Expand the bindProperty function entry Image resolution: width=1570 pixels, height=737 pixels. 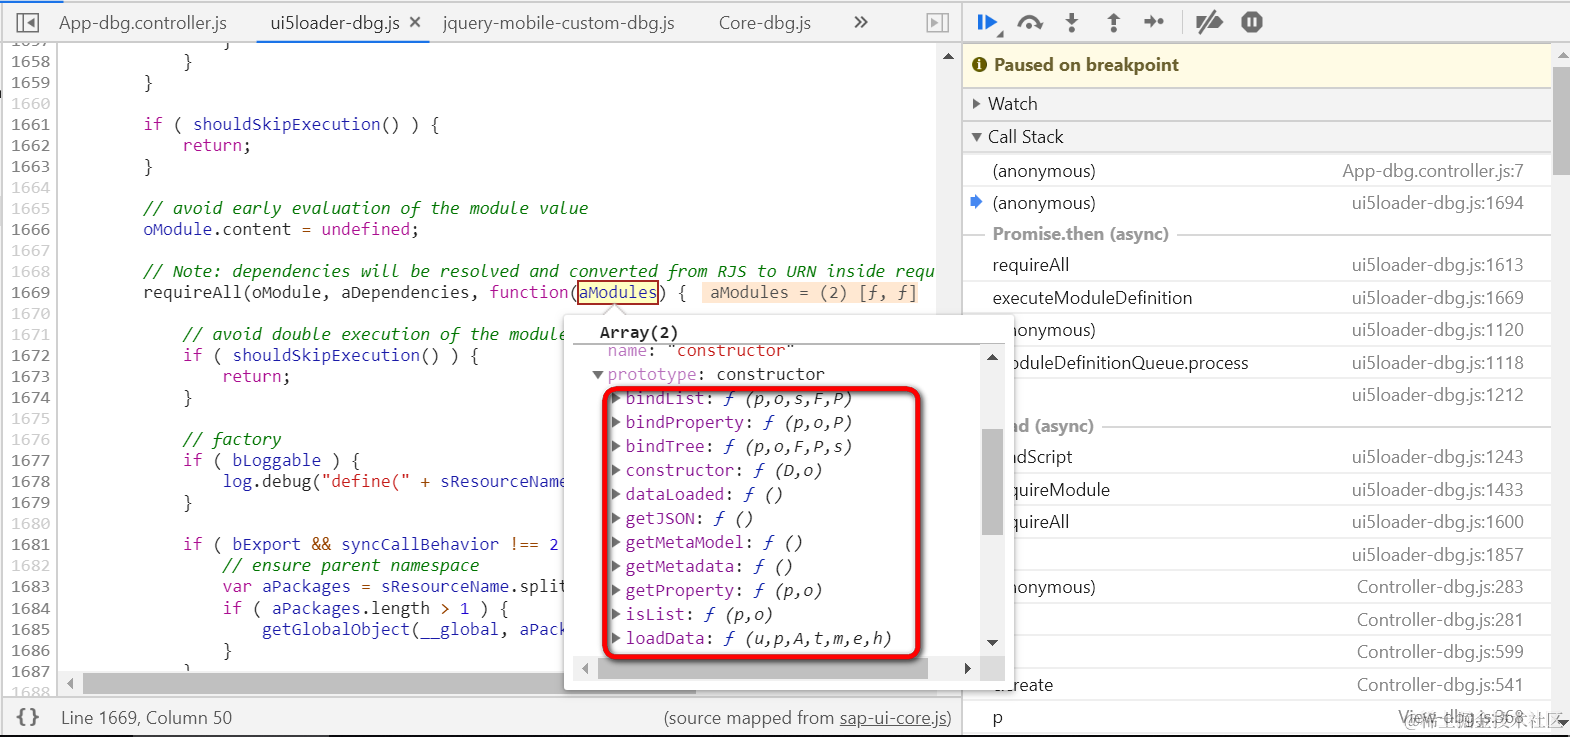[616, 422]
